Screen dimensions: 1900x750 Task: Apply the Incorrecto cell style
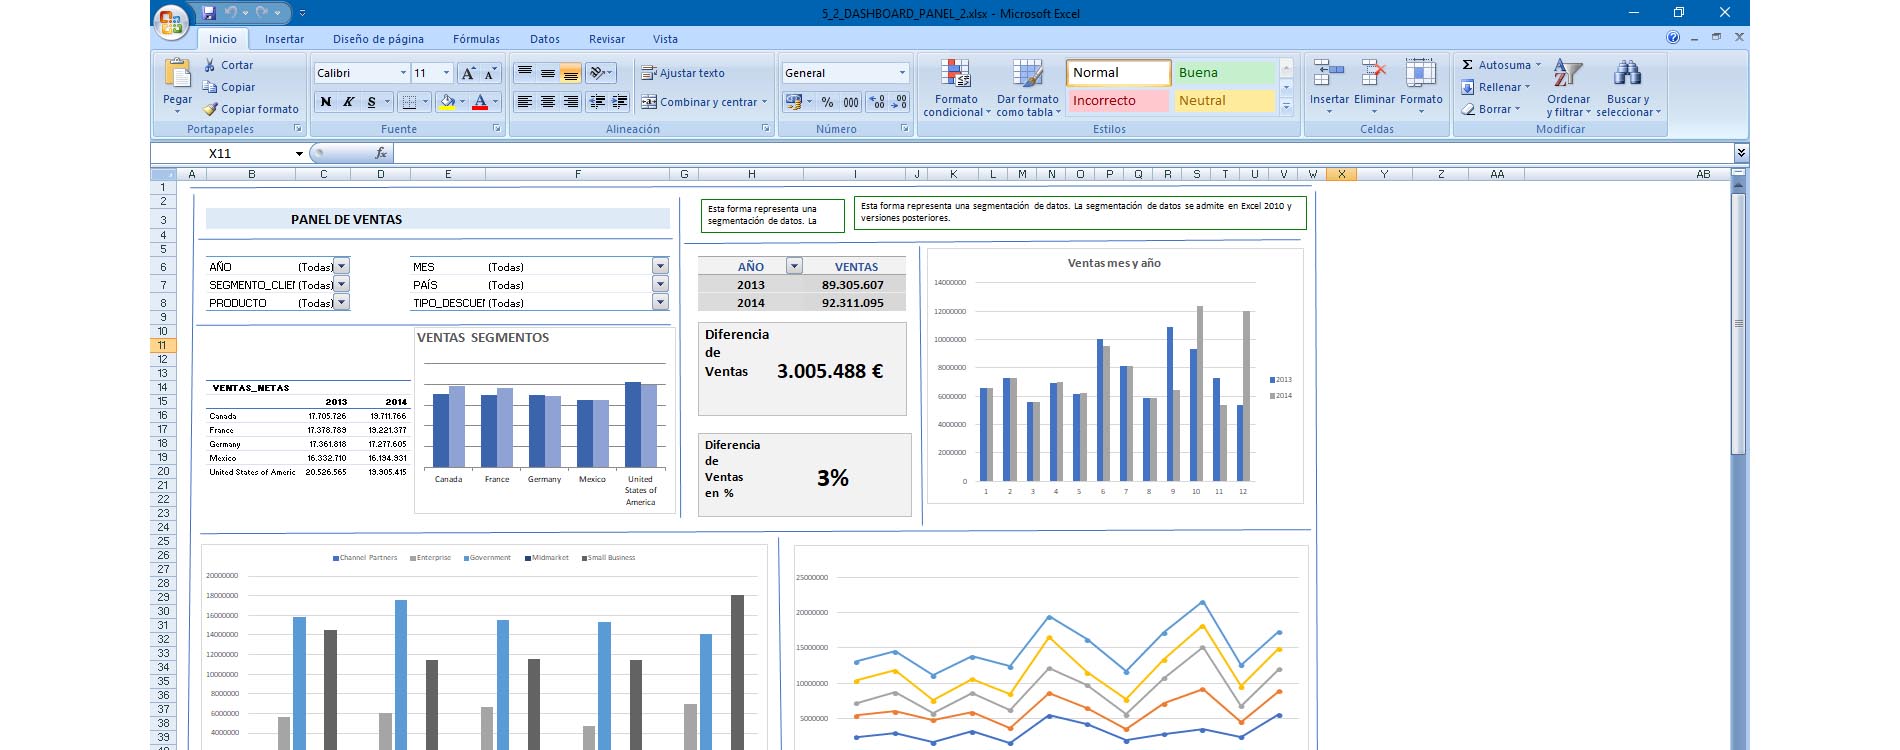coord(1117,101)
